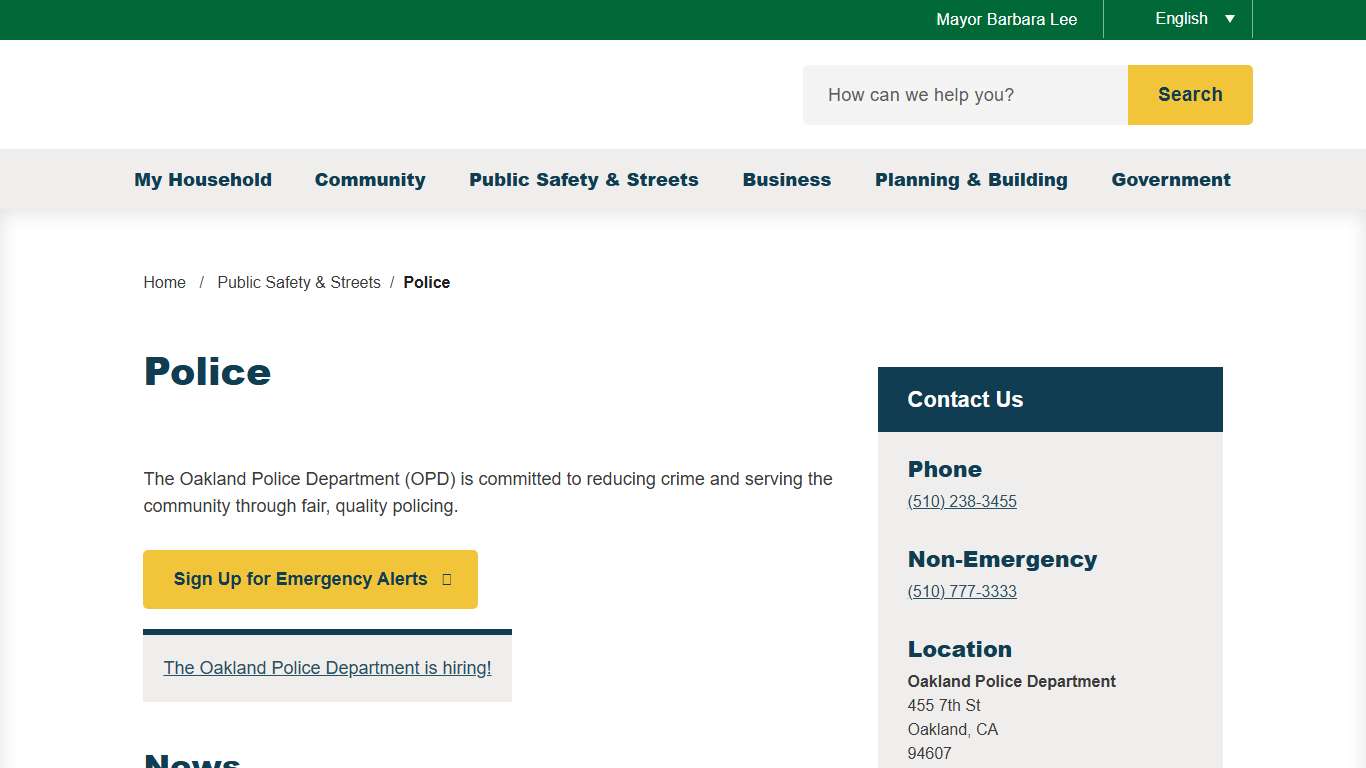This screenshot has width=1366, height=768.
Task: Click the Police breadcrumb item
Action: tap(427, 283)
